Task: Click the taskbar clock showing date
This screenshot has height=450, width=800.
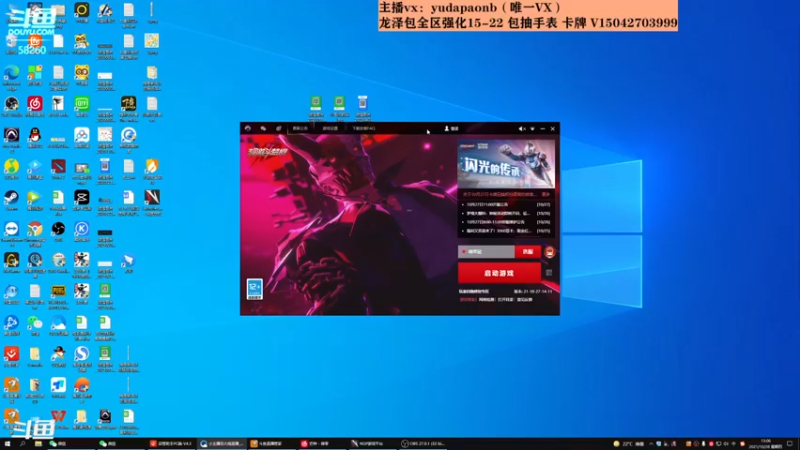Action: [x=766, y=443]
